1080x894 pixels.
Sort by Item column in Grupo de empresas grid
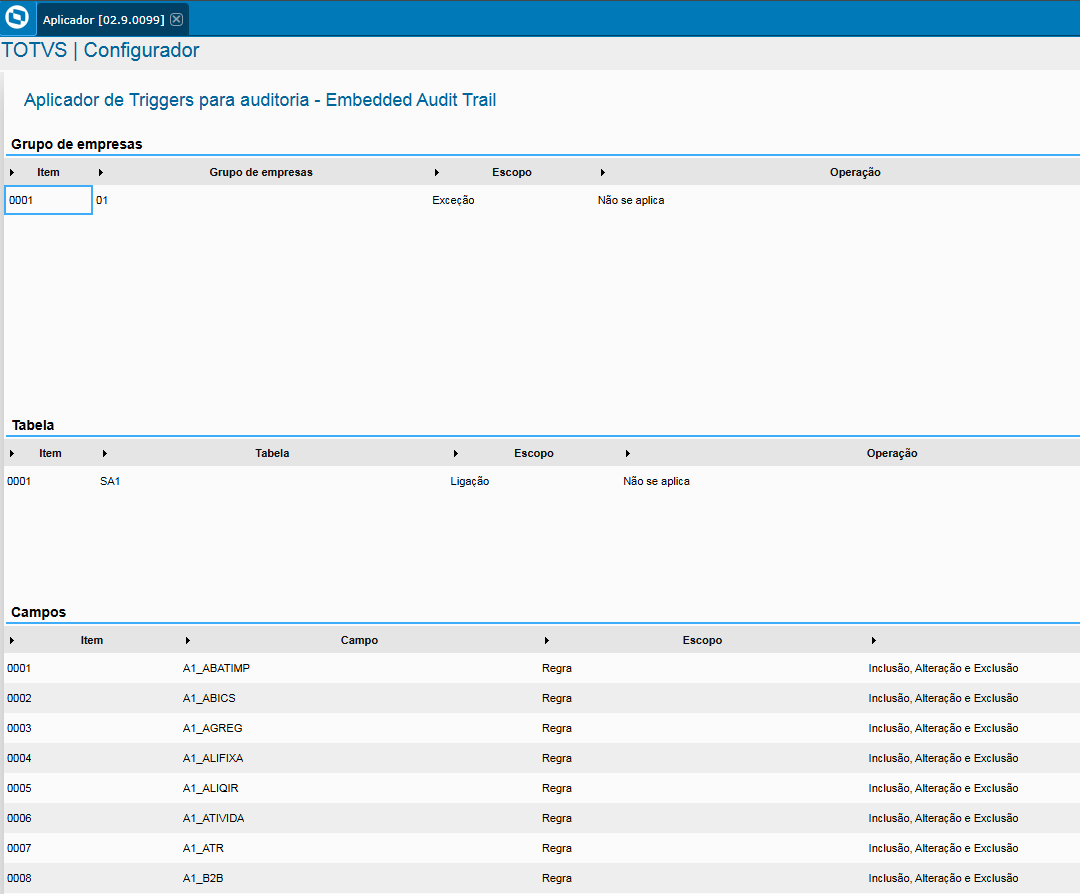point(48,172)
